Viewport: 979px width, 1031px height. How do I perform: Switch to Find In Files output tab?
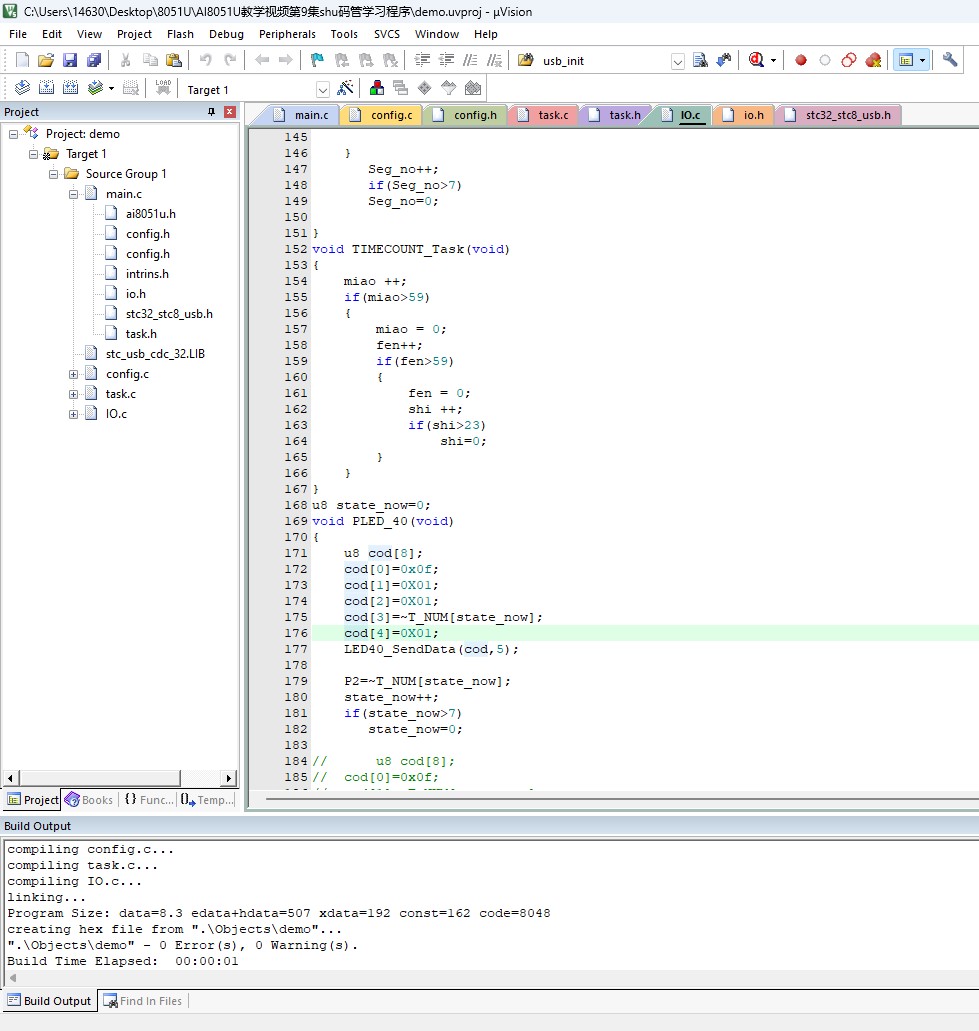point(143,1001)
